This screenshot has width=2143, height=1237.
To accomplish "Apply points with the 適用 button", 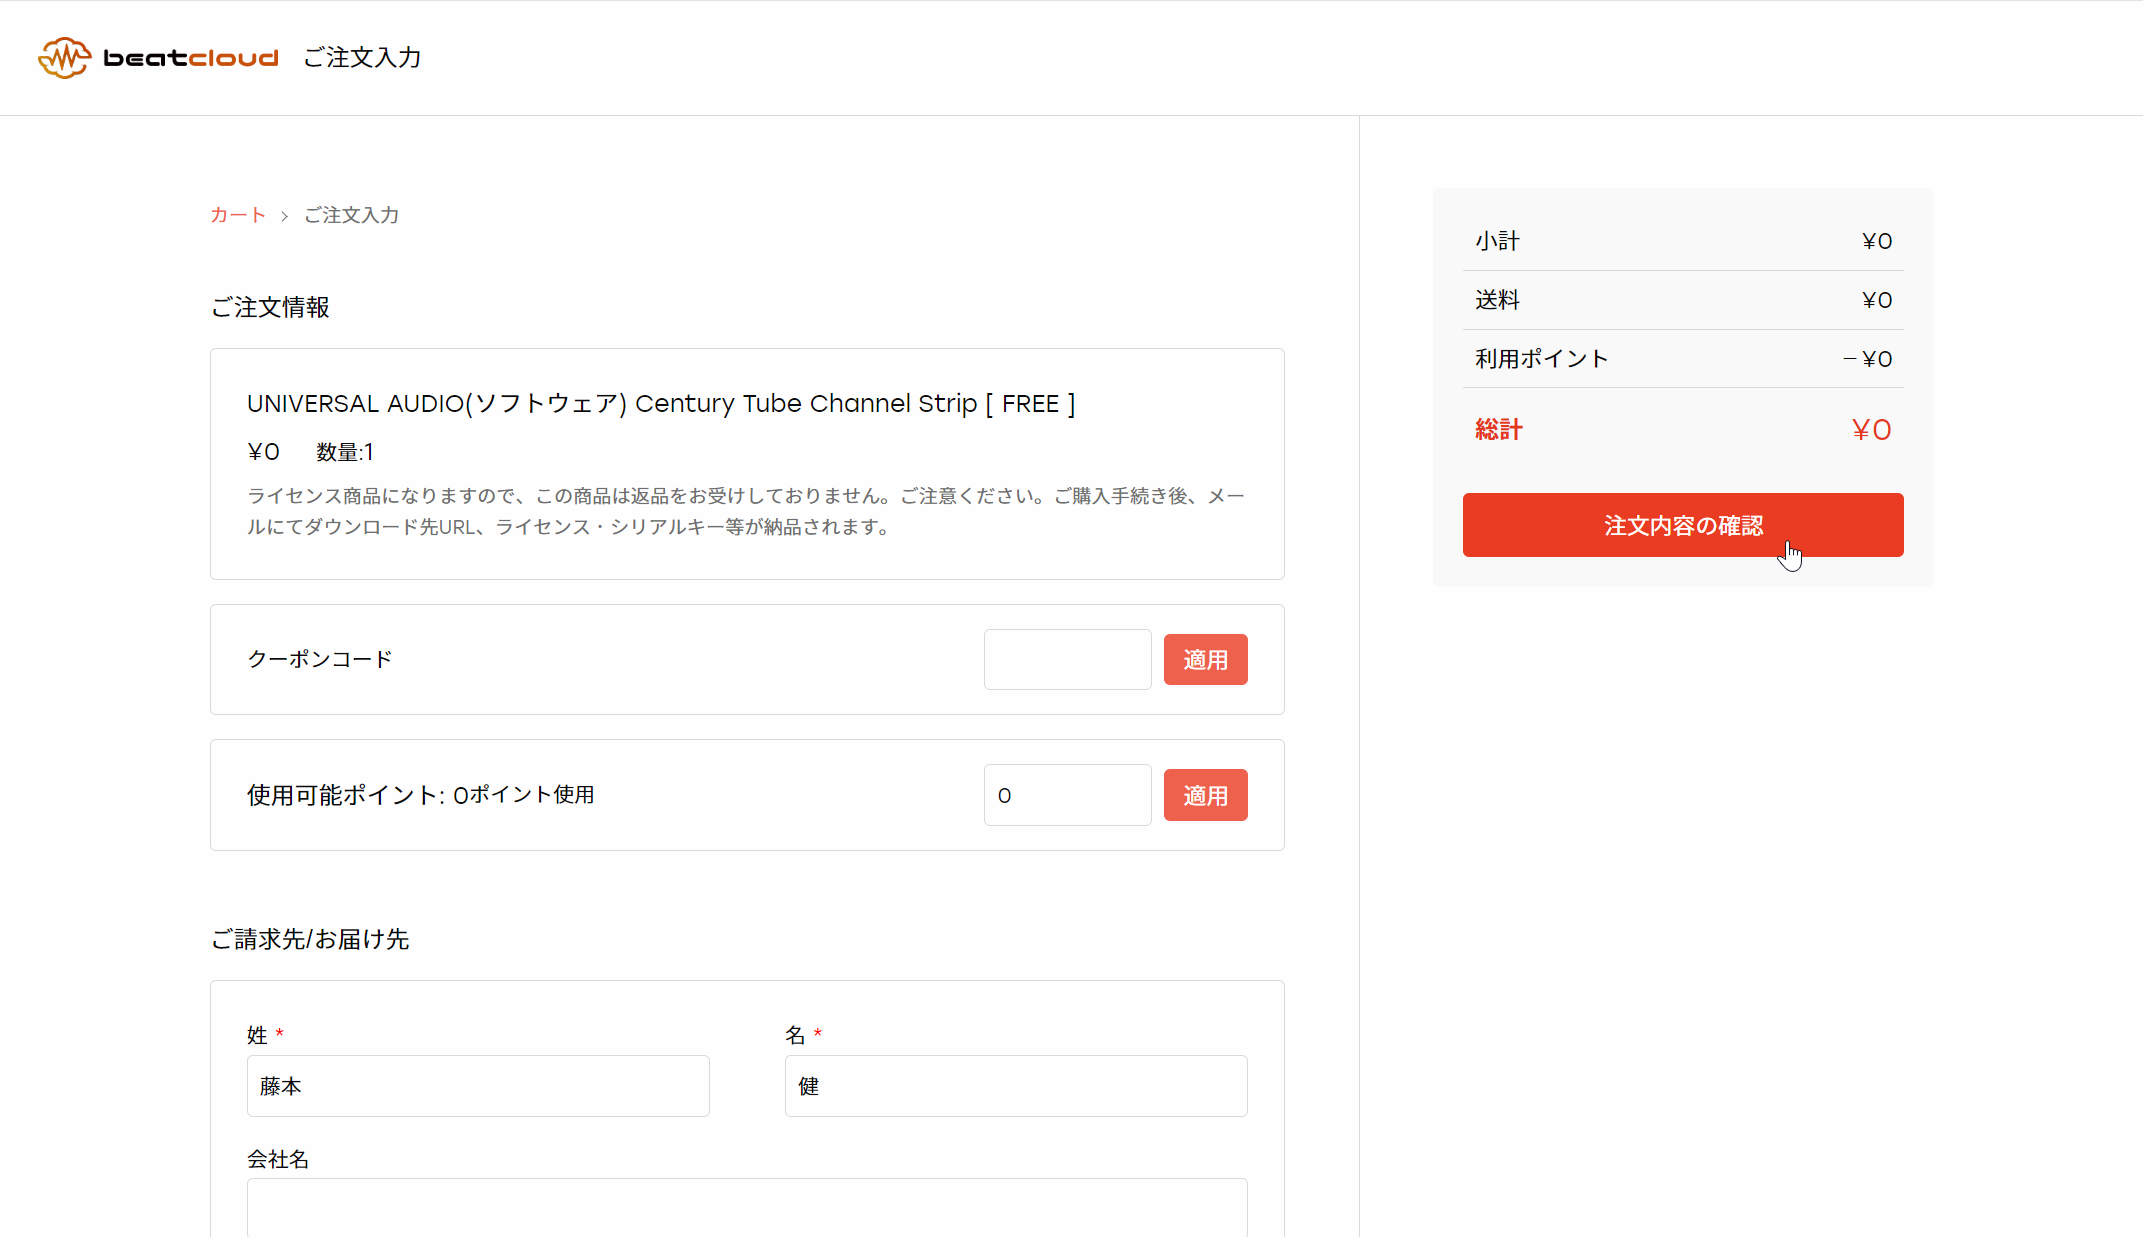I will [1205, 795].
